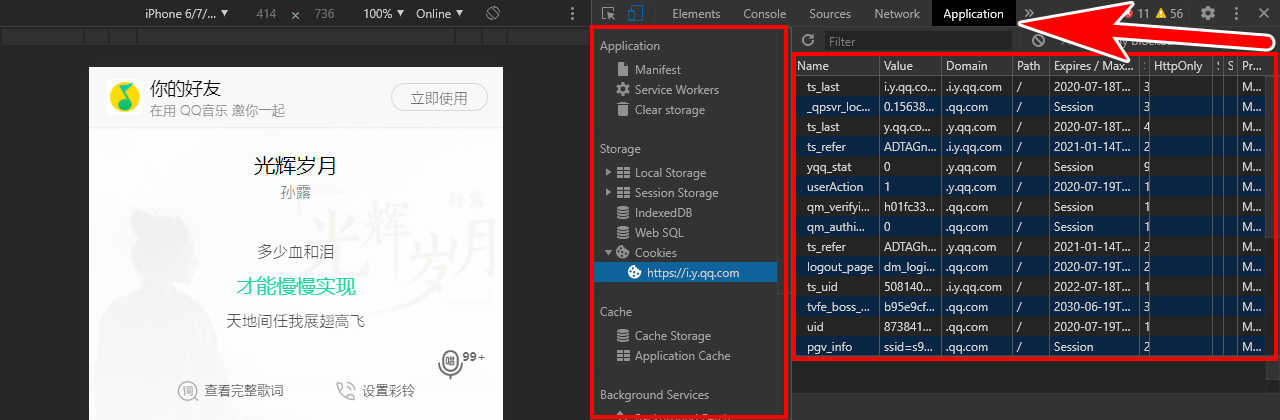
Task: Select Clear storage in the sidebar
Action: (669, 110)
